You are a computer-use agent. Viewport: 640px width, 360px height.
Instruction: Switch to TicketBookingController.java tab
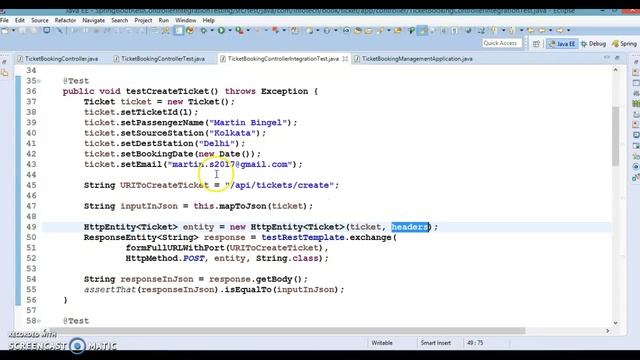(58, 59)
